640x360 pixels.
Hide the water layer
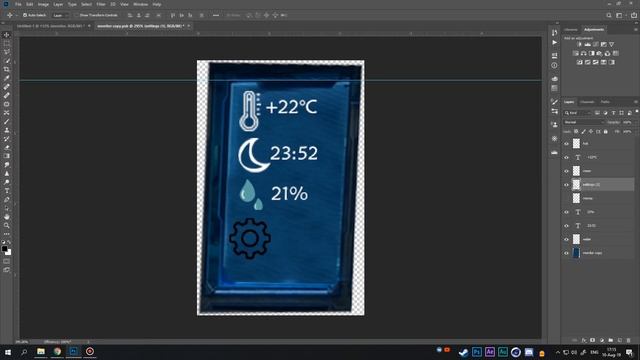click(567, 239)
